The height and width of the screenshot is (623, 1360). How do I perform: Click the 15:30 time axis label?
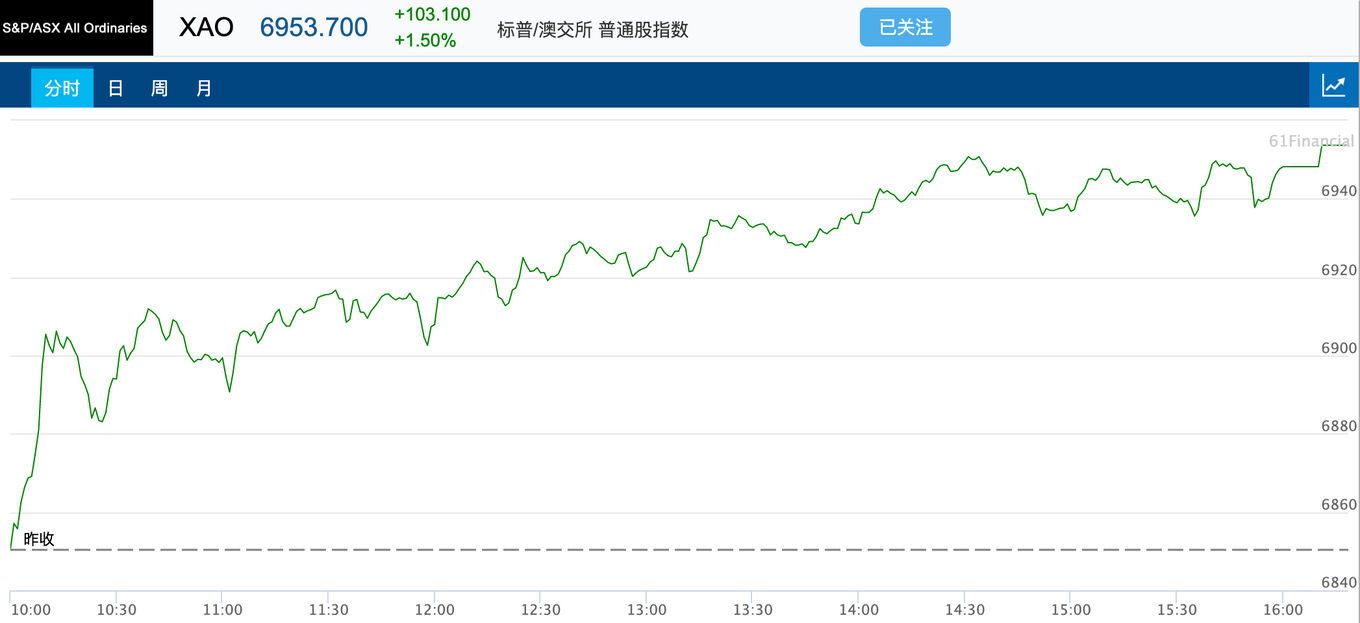point(1177,610)
